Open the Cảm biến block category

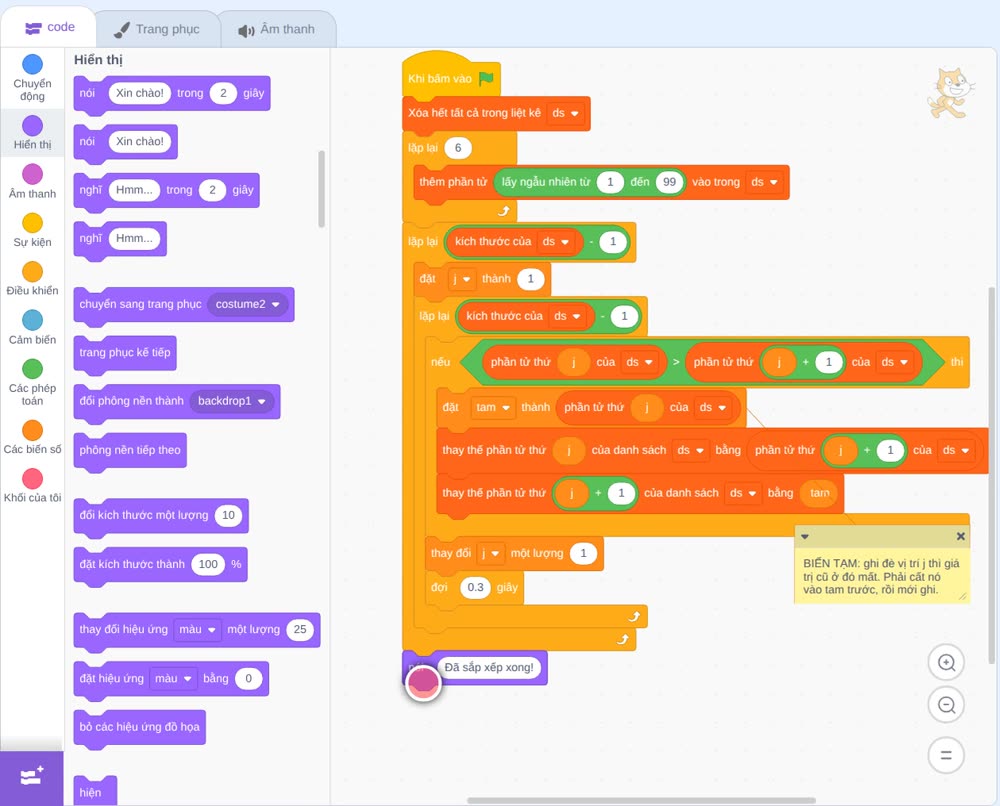tap(33, 327)
